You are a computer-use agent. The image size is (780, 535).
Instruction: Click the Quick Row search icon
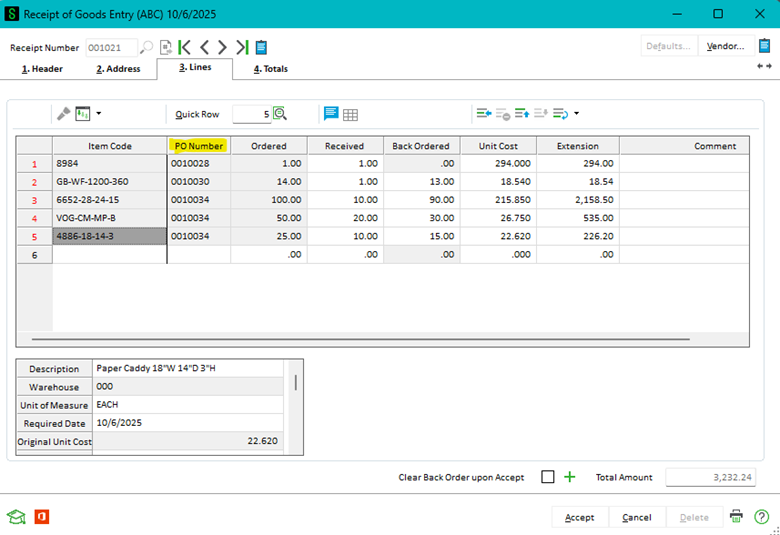point(280,114)
